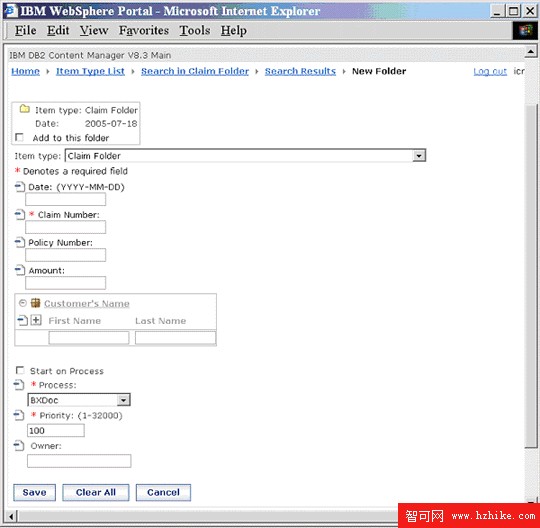The image size is (540, 528).
Task: Click the attribute icon beside Owner label
Action: click(x=19, y=446)
